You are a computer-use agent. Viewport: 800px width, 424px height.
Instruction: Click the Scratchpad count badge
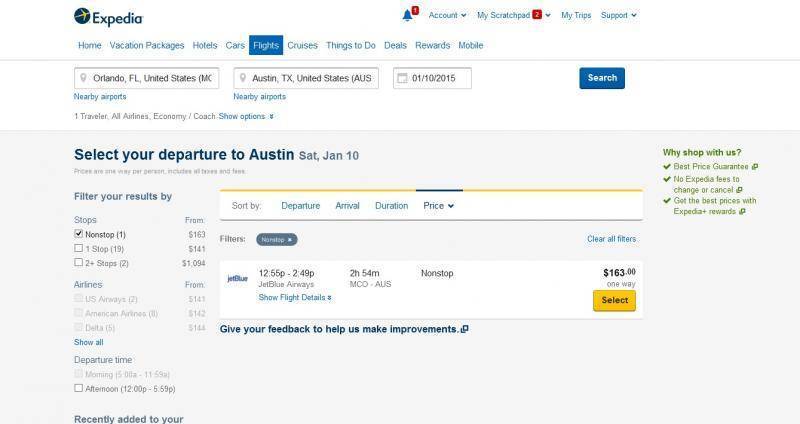(537, 15)
